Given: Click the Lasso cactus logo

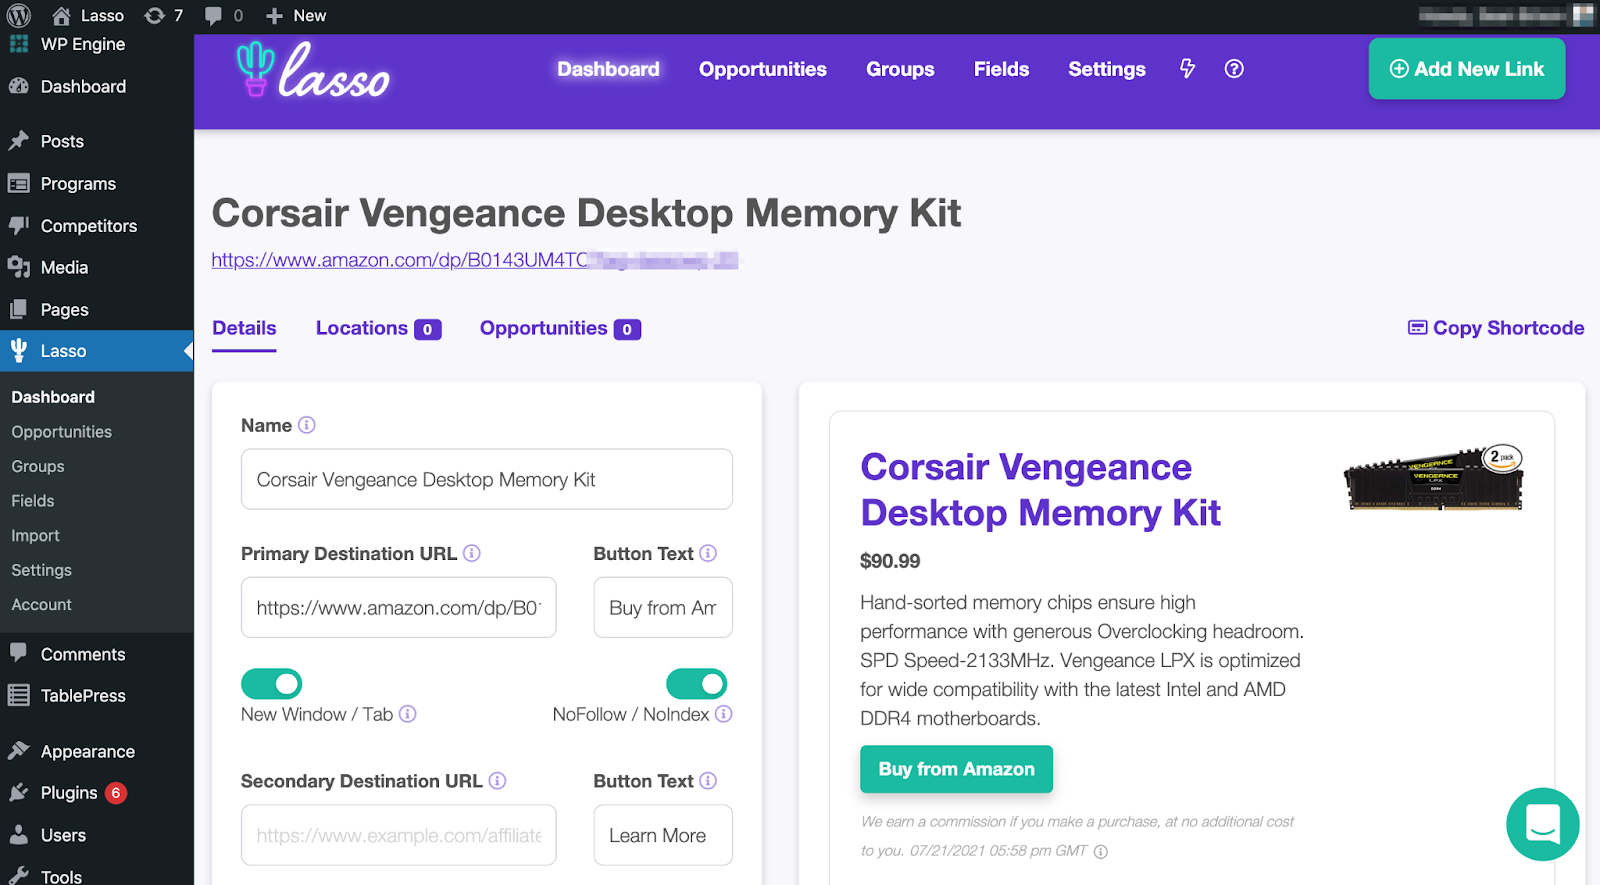Looking at the screenshot, I should coord(312,69).
